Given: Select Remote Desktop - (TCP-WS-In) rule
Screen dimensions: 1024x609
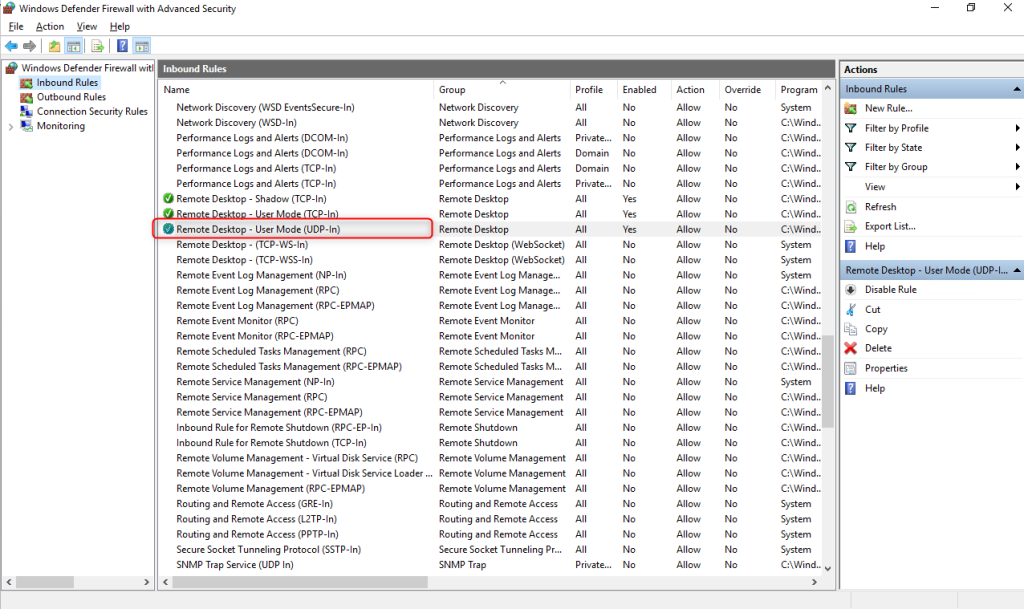Looking at the screenshot, I should pyautogui.click(x=242, y=245).
